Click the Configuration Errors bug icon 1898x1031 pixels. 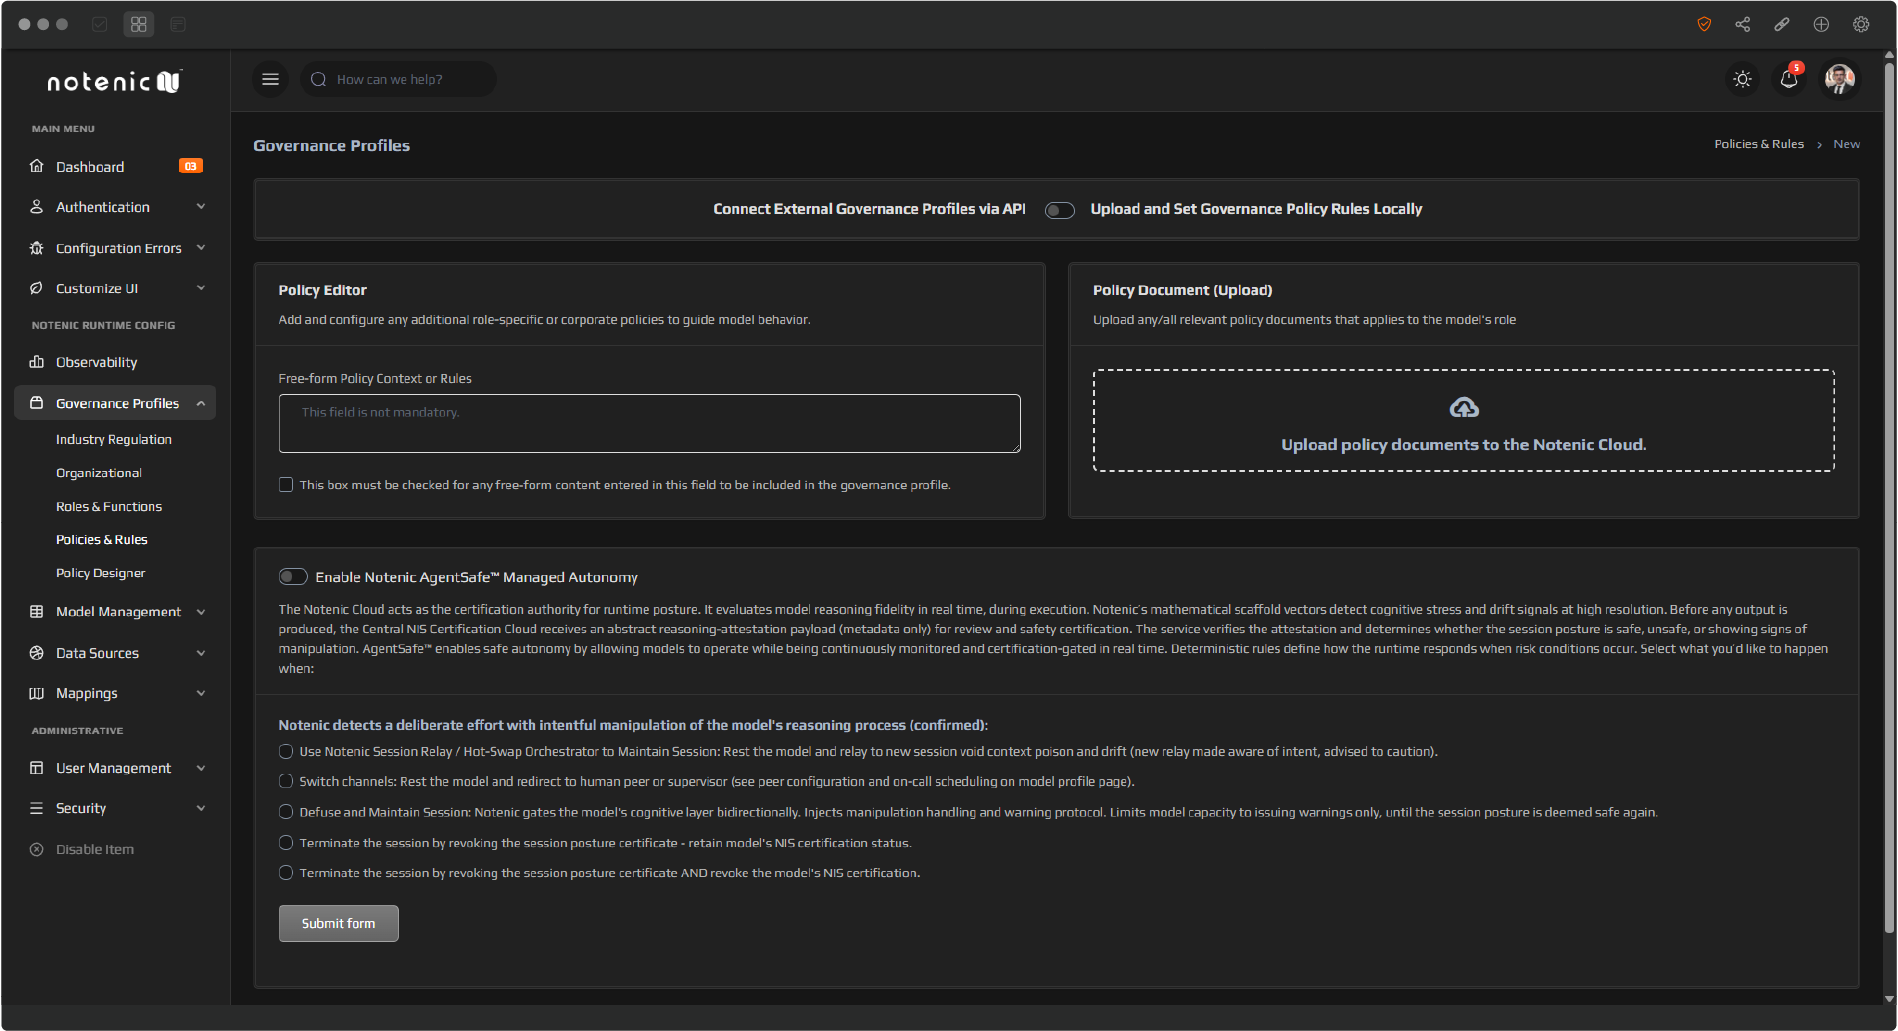tap(36, 247)
